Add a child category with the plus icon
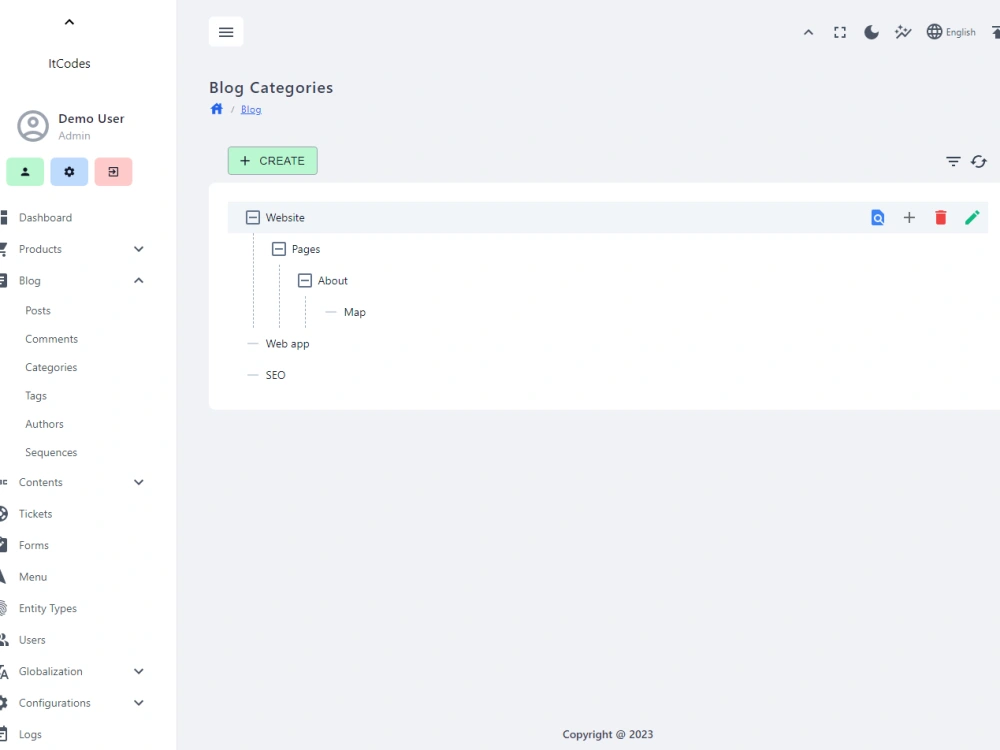 coord(909,217)
